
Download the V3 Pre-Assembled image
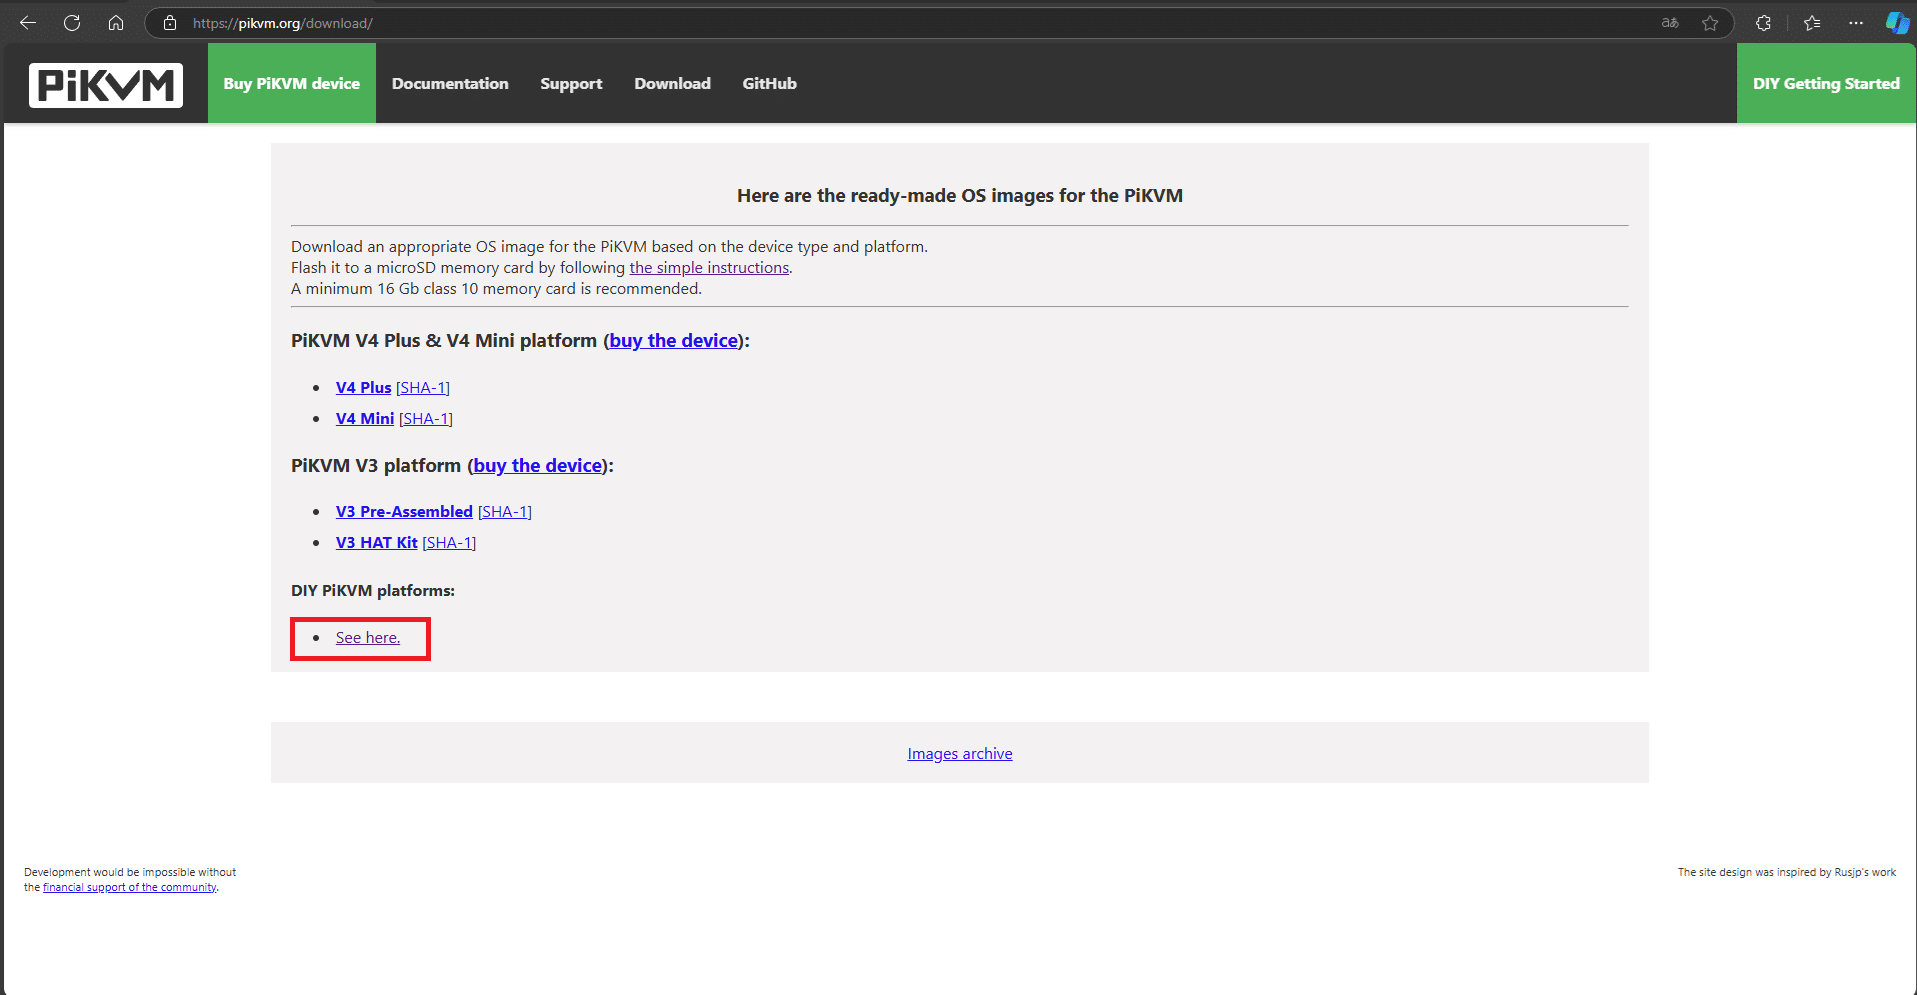[404, 512]
